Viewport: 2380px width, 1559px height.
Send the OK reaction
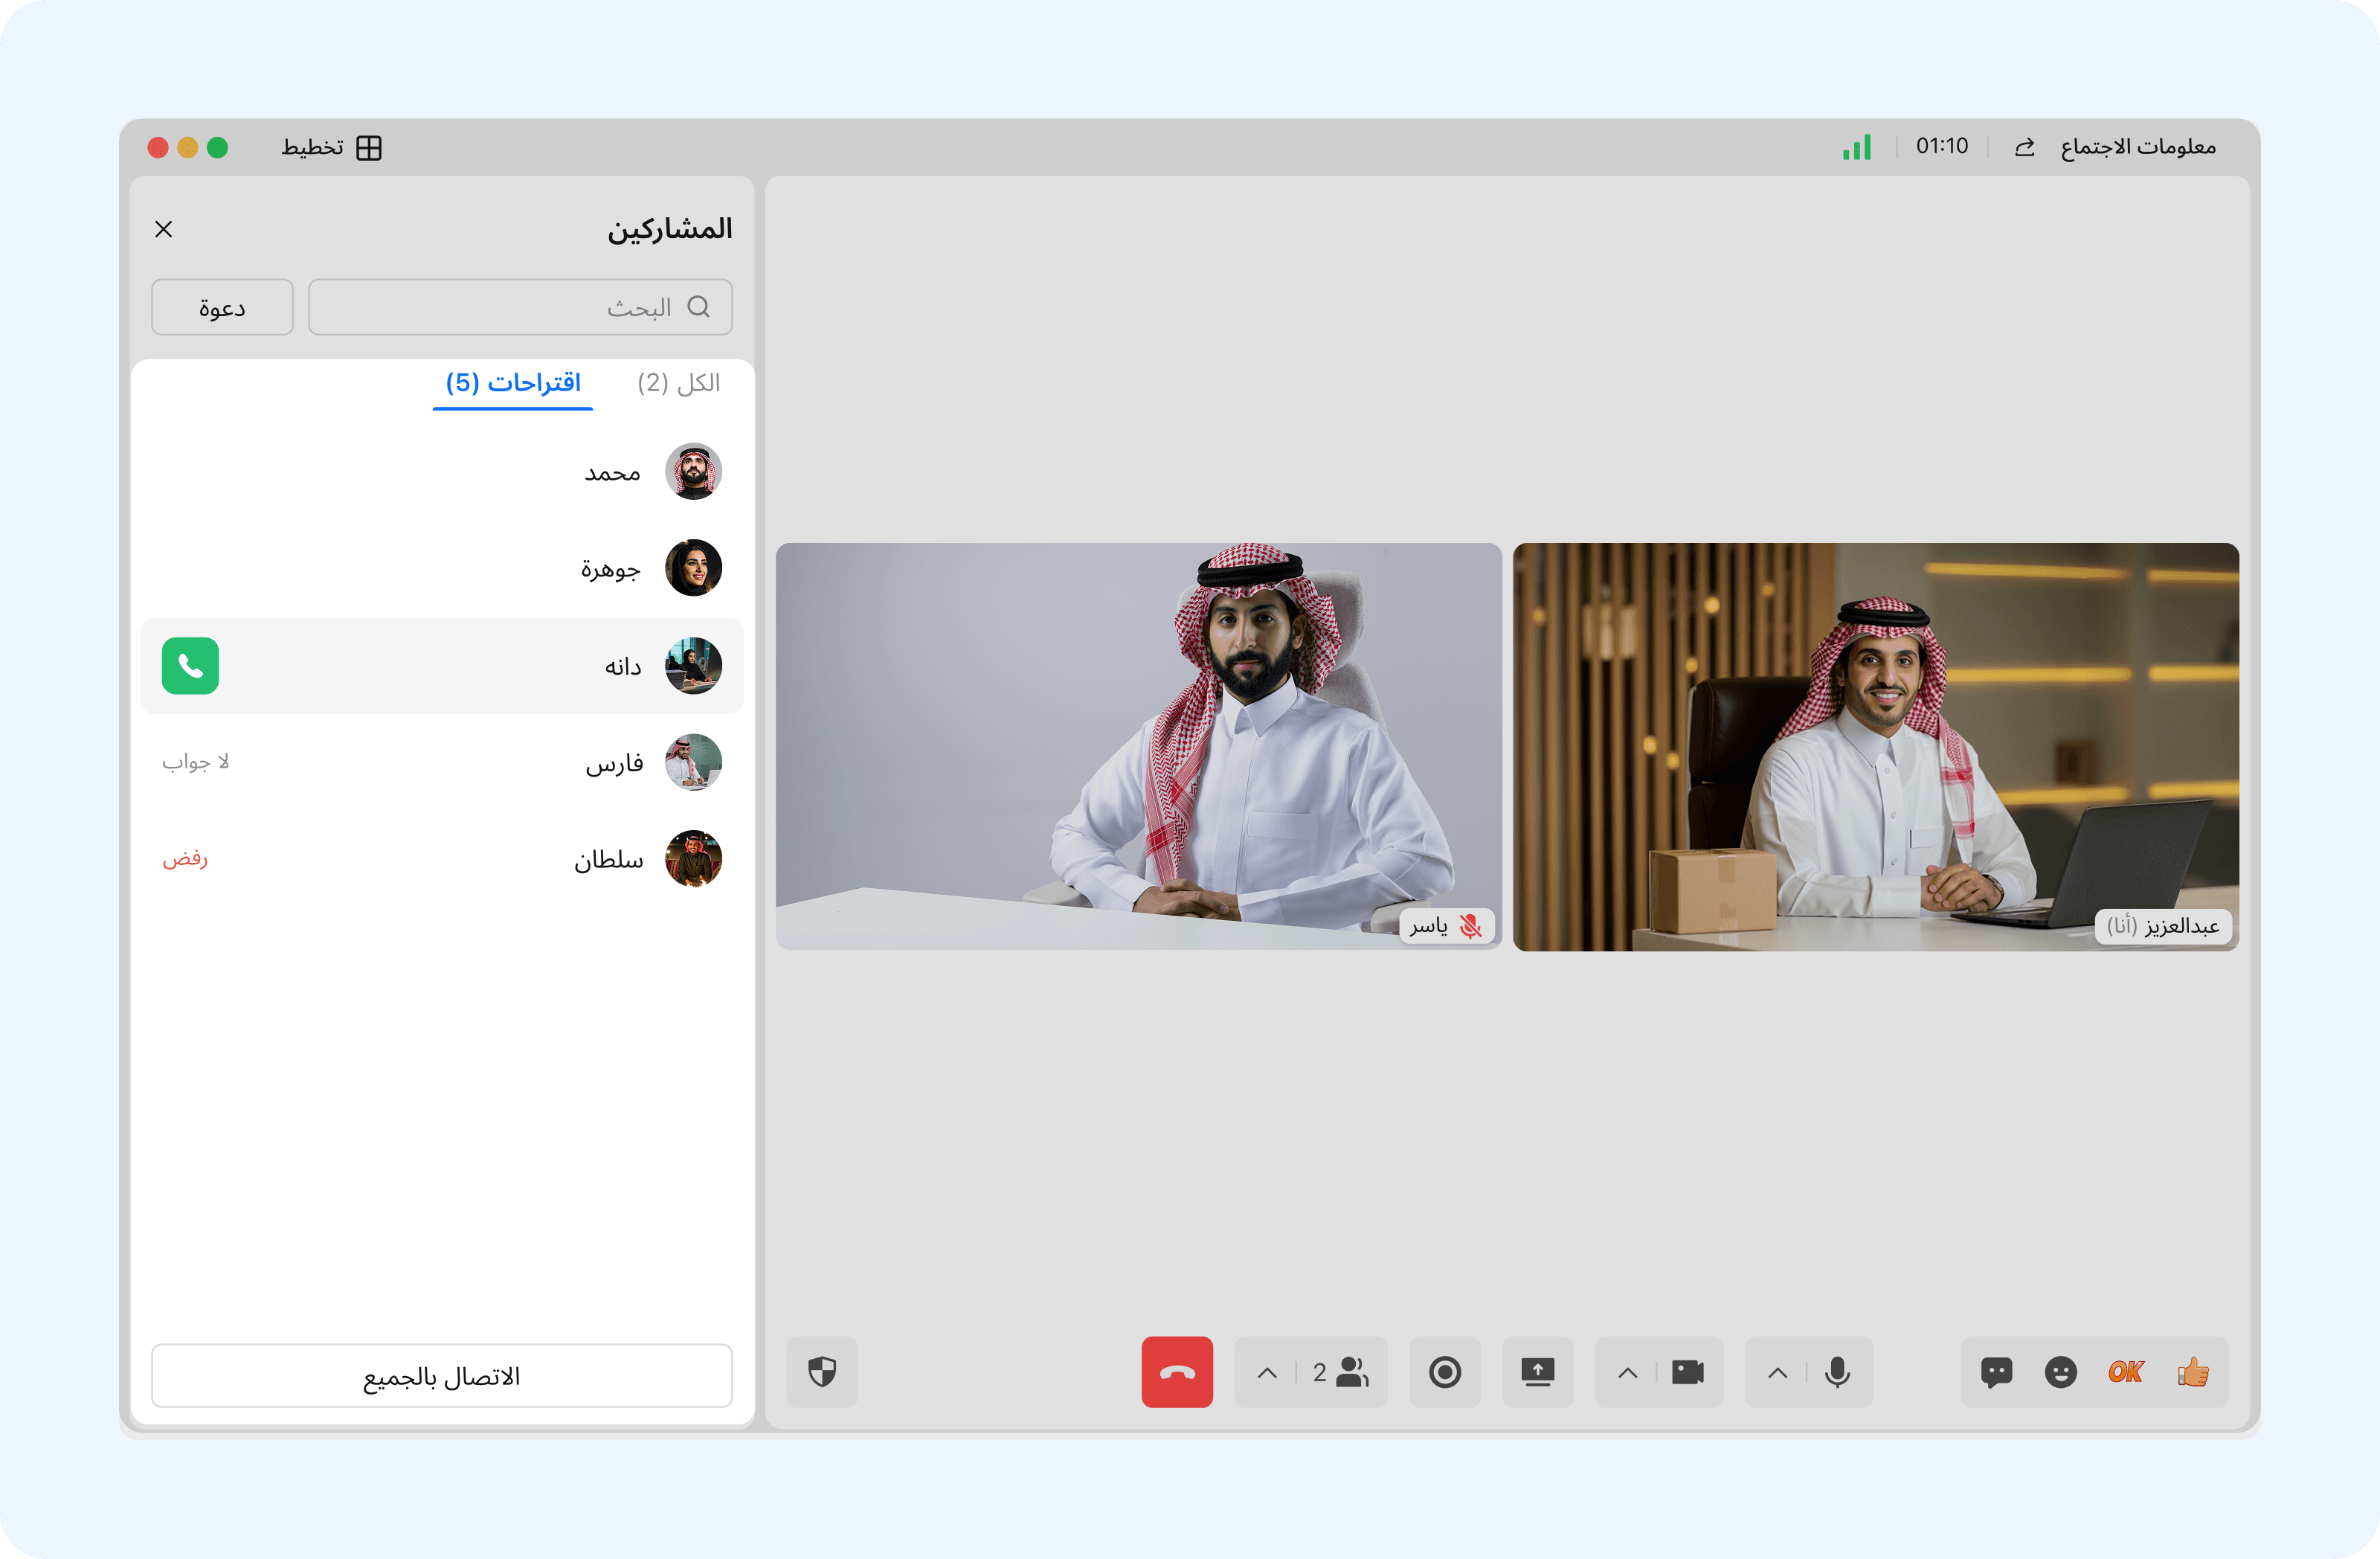pos(2126,1372)
